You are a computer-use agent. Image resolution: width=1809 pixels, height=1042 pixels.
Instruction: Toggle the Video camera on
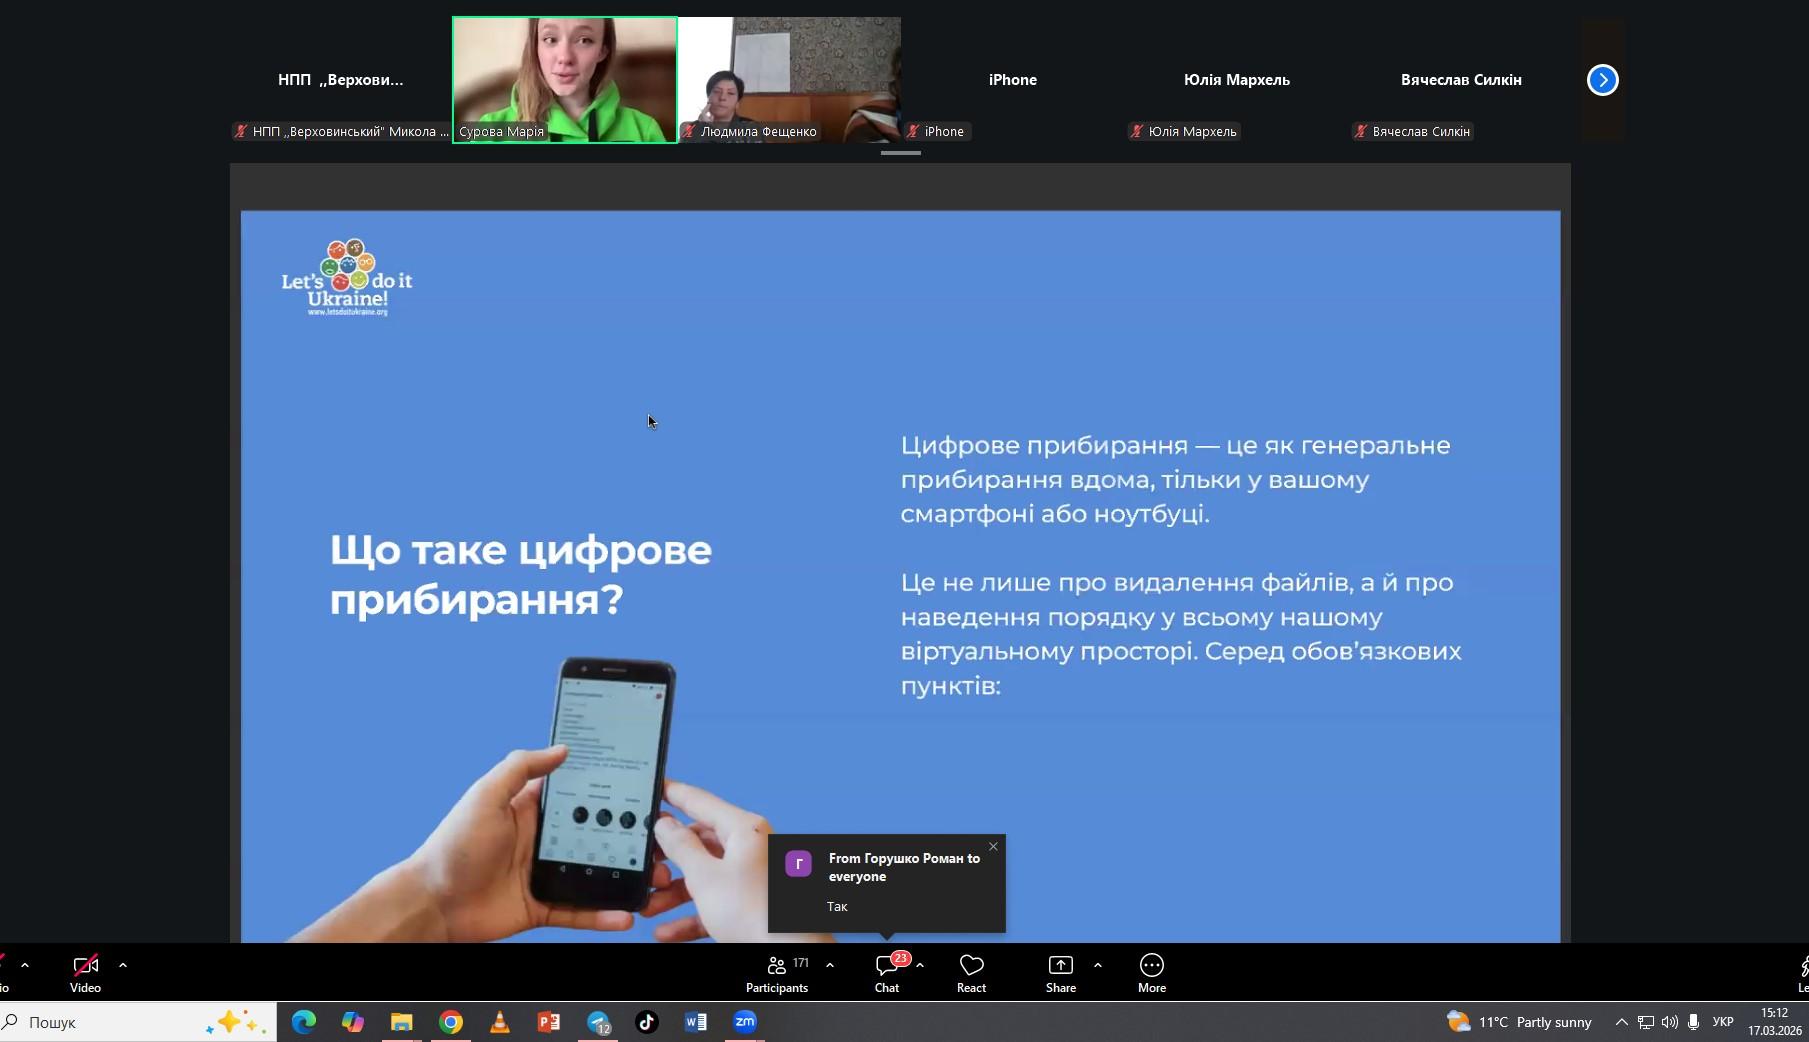(85, 973)
